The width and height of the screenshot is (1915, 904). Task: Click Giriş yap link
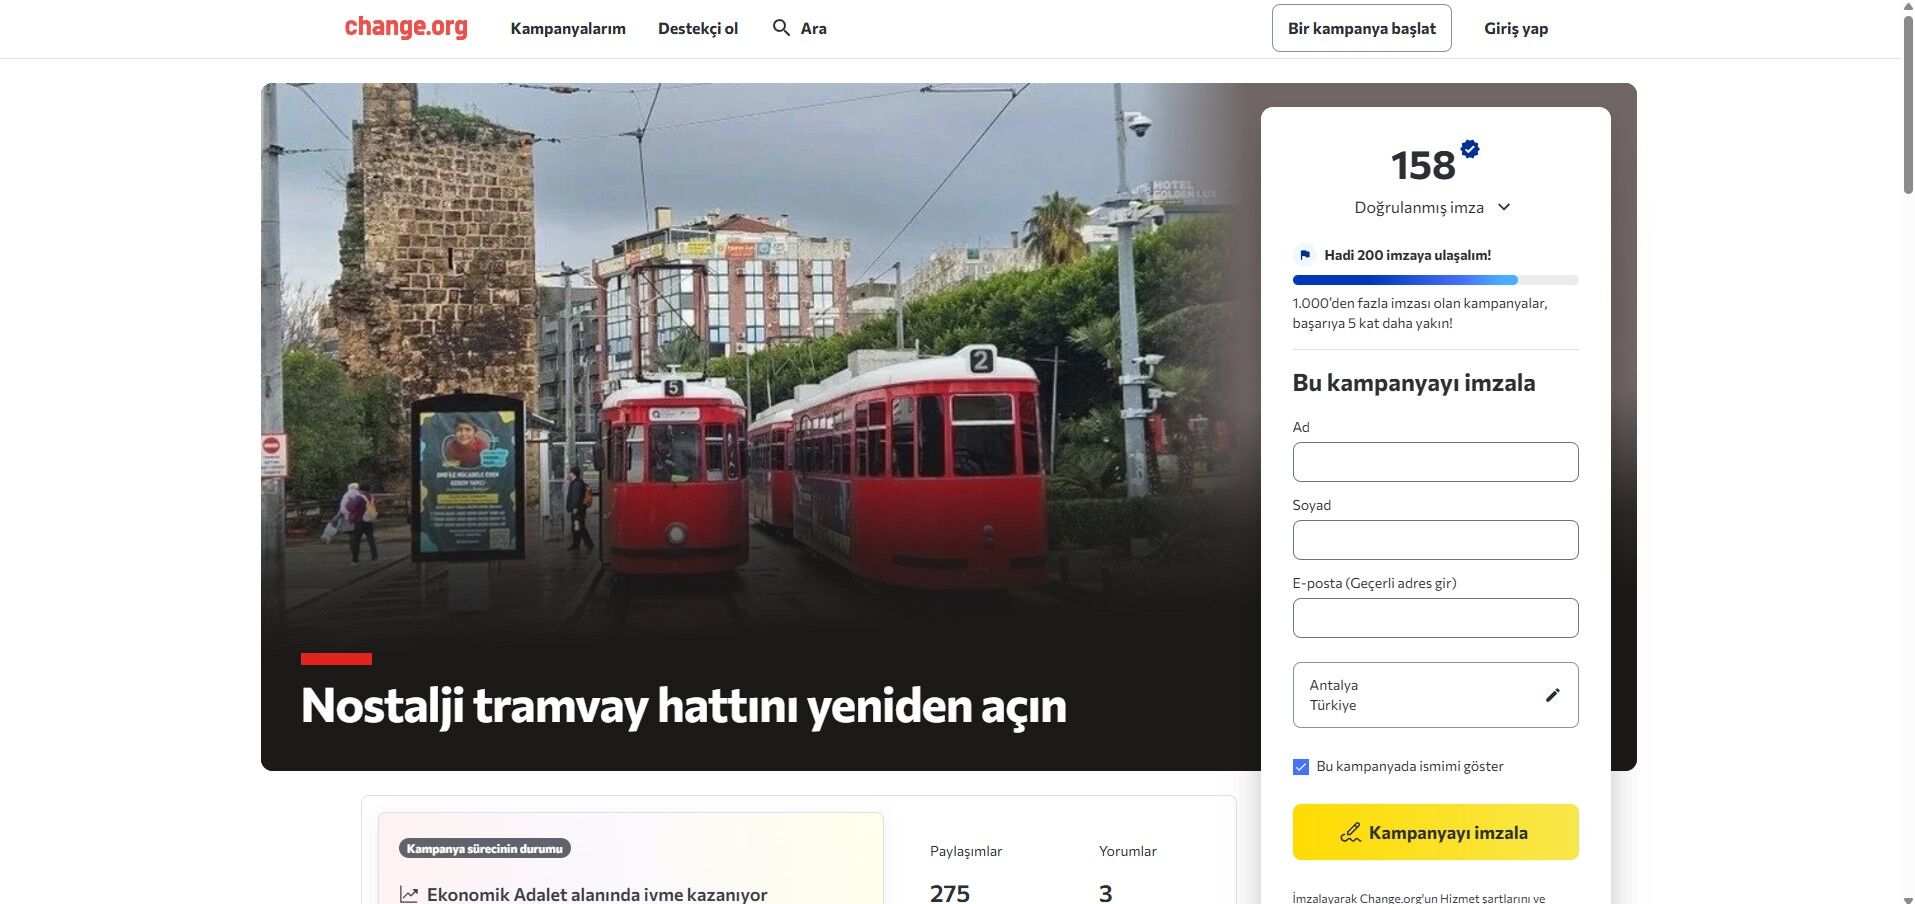click(x=1516, y=28)
